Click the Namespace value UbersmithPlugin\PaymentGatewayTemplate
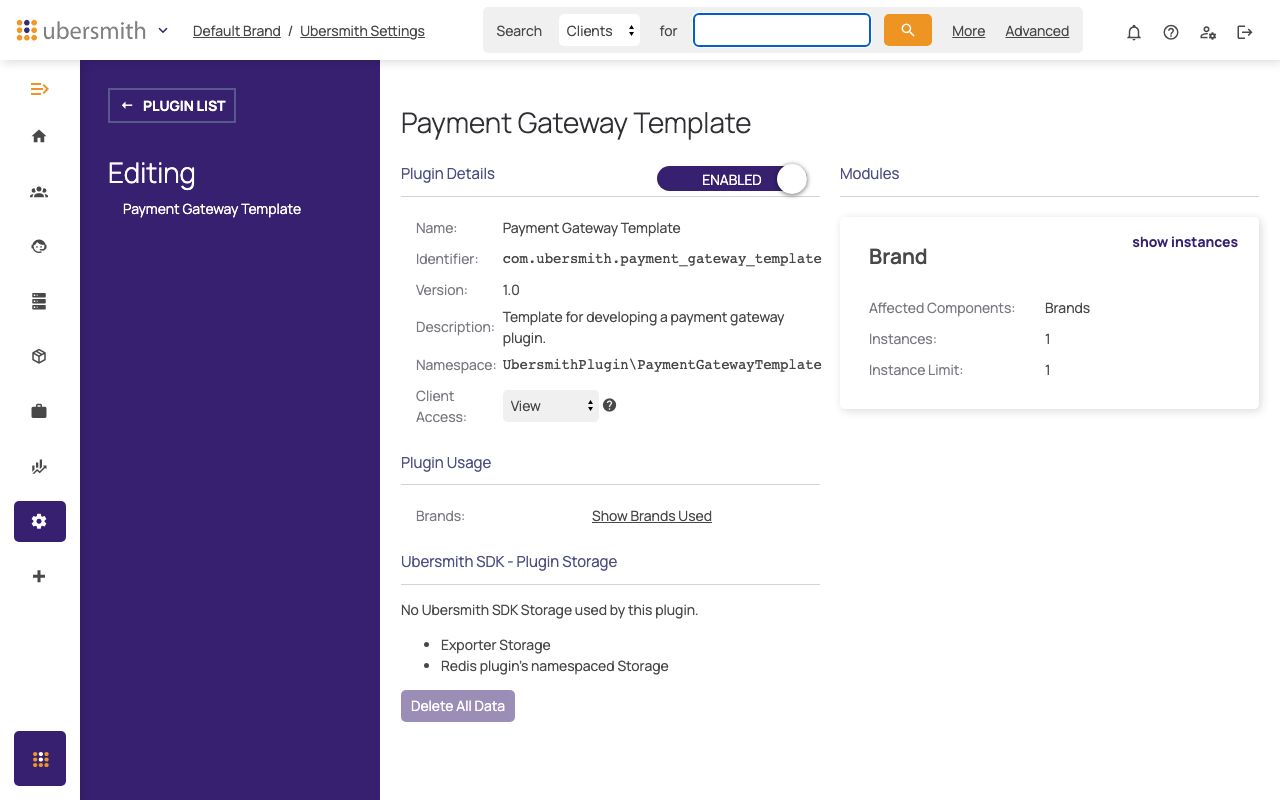The width and height of the screenshot is (1280, 800). 662,365
